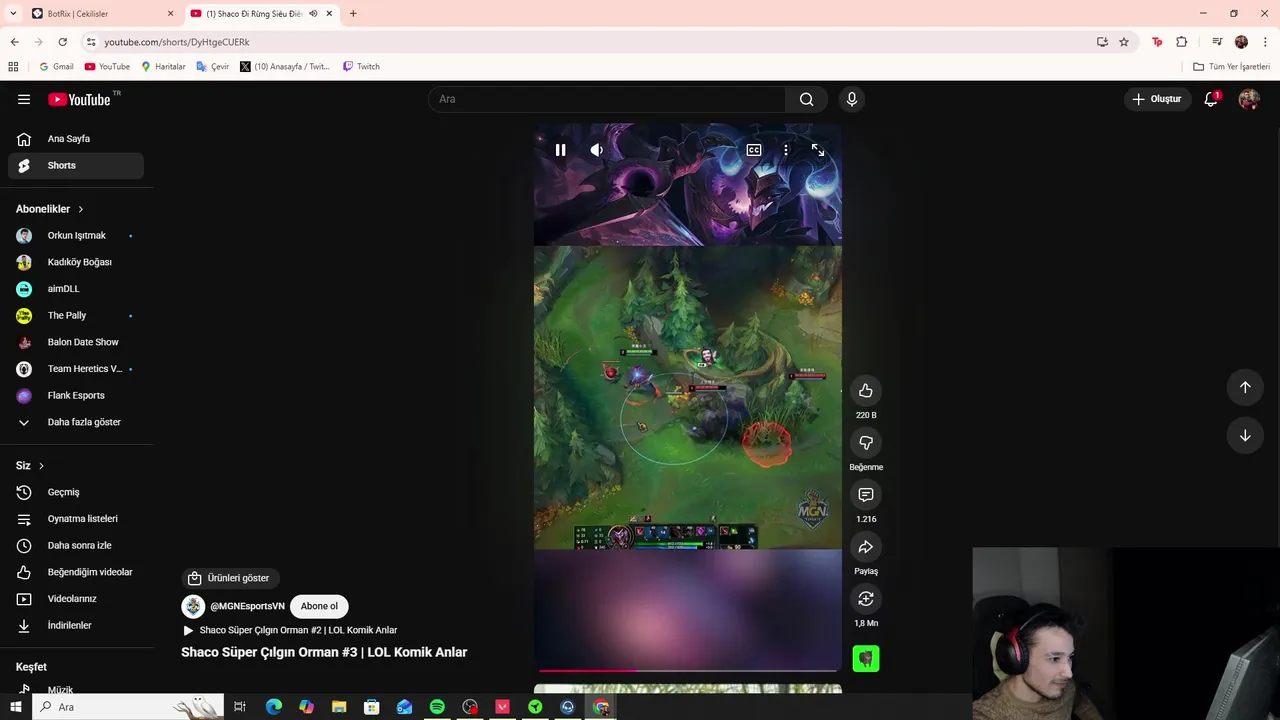Image resolution: width=1280 pixels, height=720 pixels.
Task: Open Team Heretics V... channel
Action: (76, 369)
